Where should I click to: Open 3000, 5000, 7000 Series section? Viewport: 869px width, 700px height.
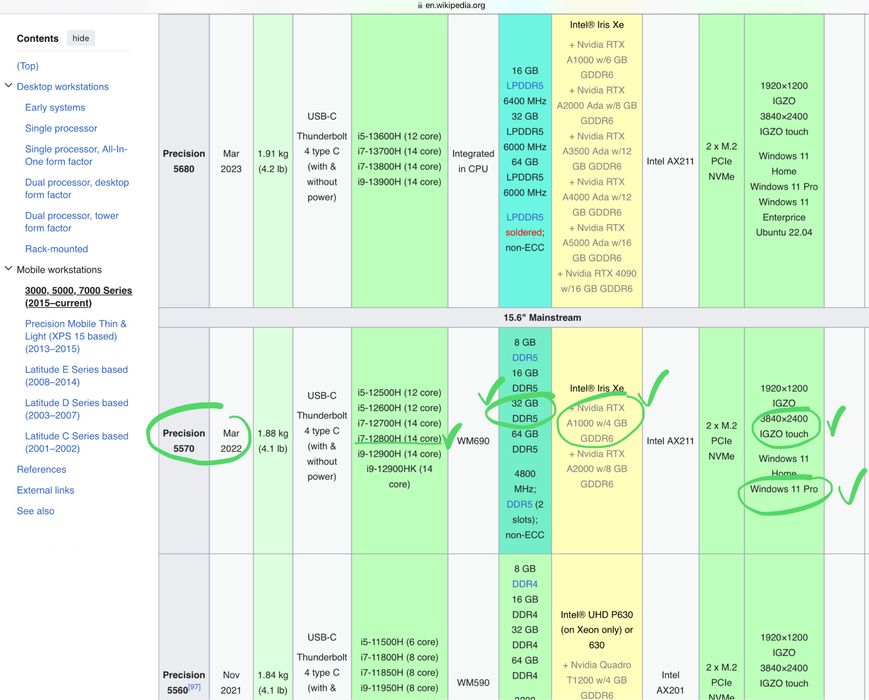pyautogui.click(x=79, y=297)
